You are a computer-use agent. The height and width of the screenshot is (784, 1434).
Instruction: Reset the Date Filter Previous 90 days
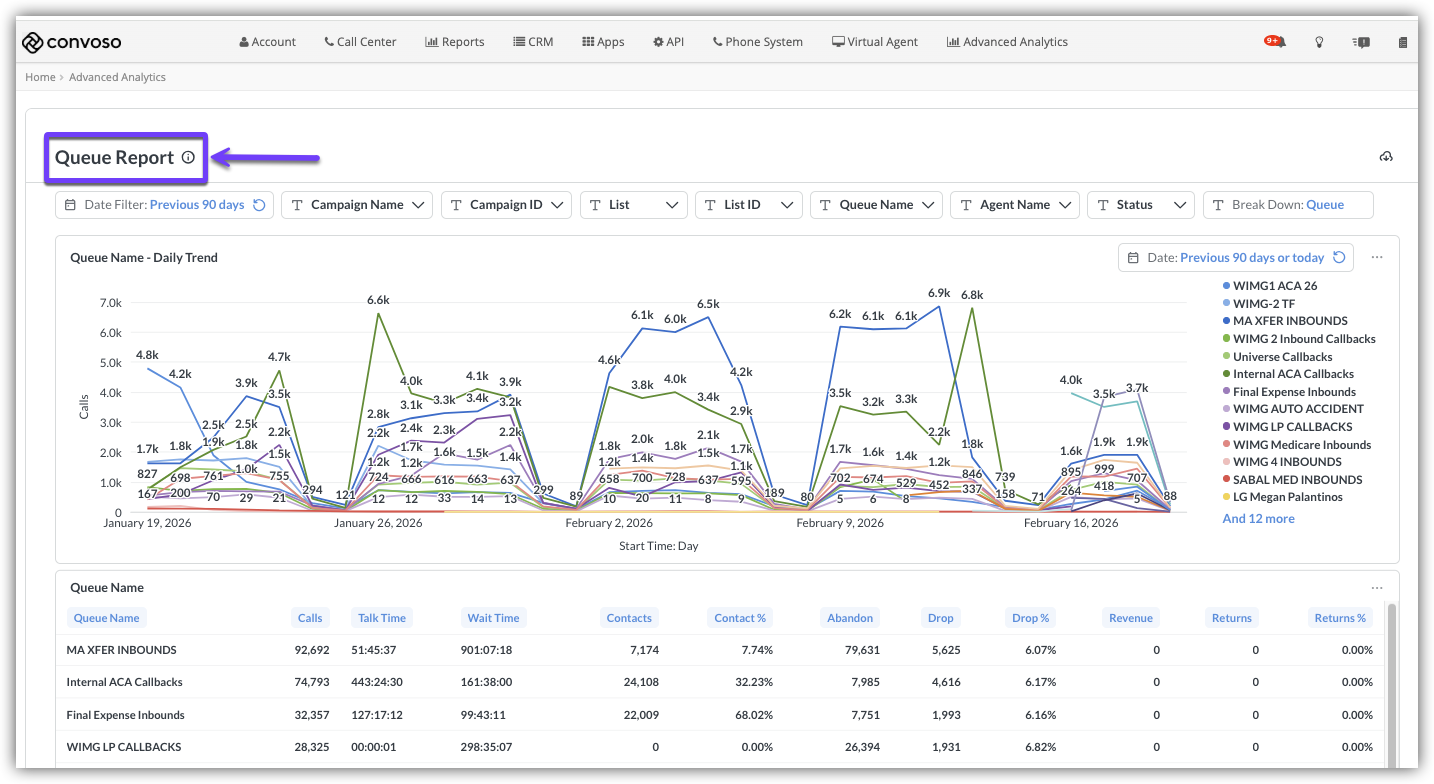[259, 205]
